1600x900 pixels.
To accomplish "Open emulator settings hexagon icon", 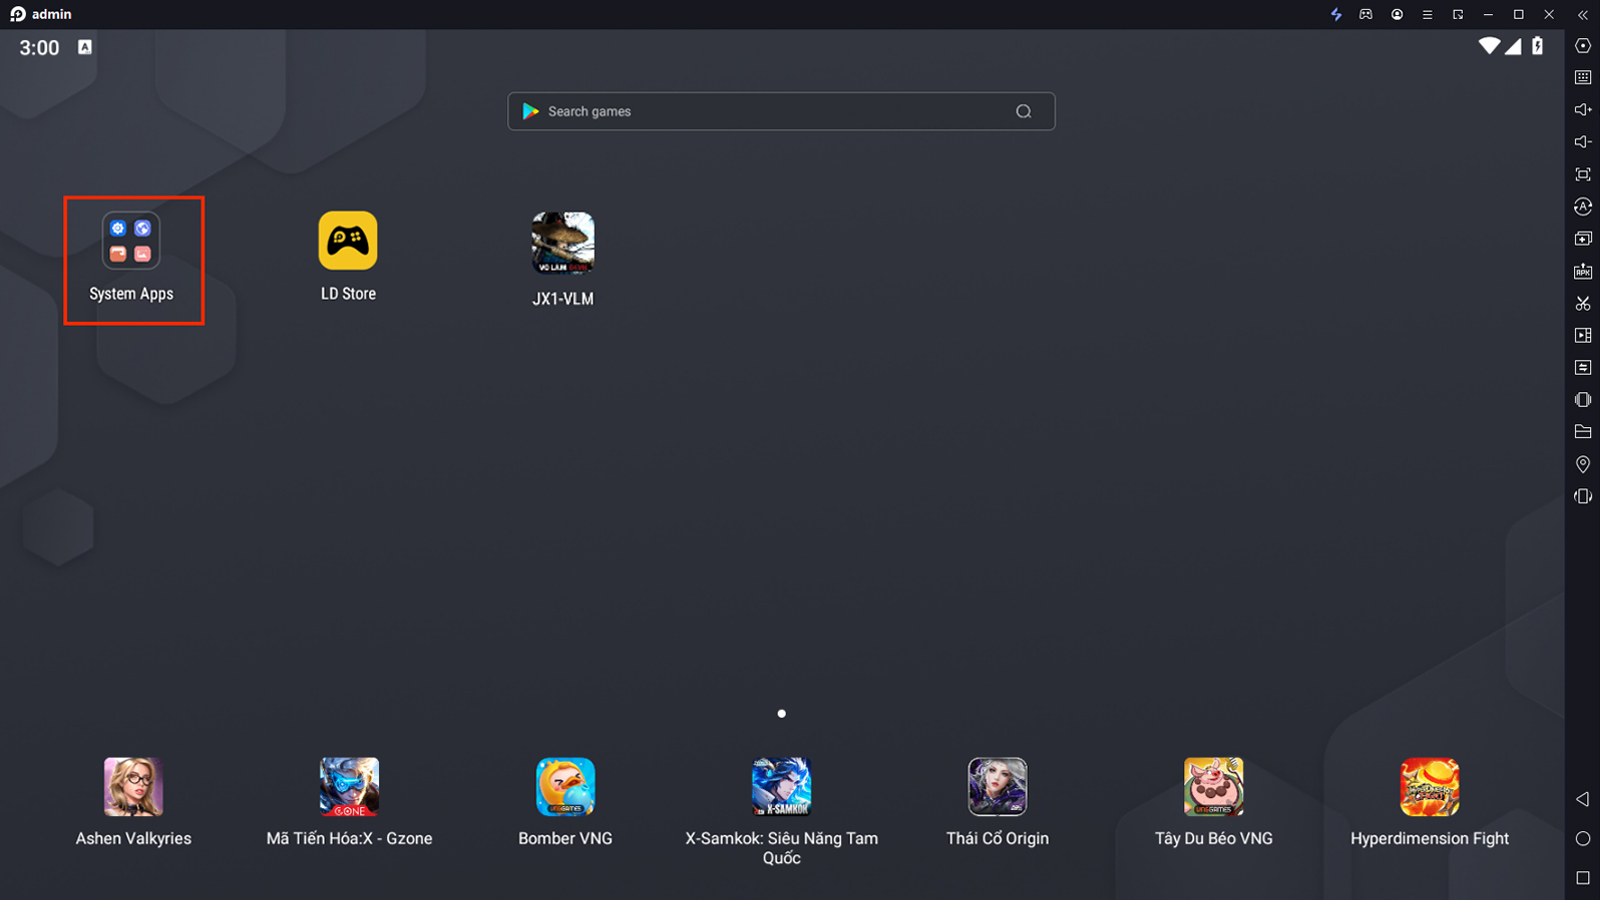I will pos(1583,46).
